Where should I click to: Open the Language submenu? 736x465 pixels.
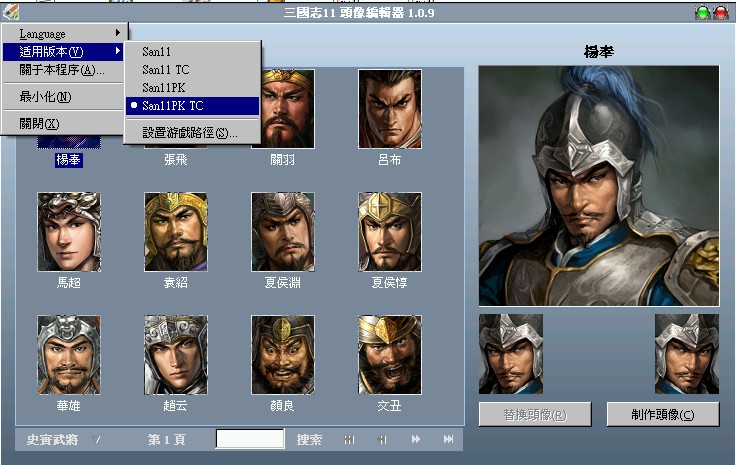64,34
